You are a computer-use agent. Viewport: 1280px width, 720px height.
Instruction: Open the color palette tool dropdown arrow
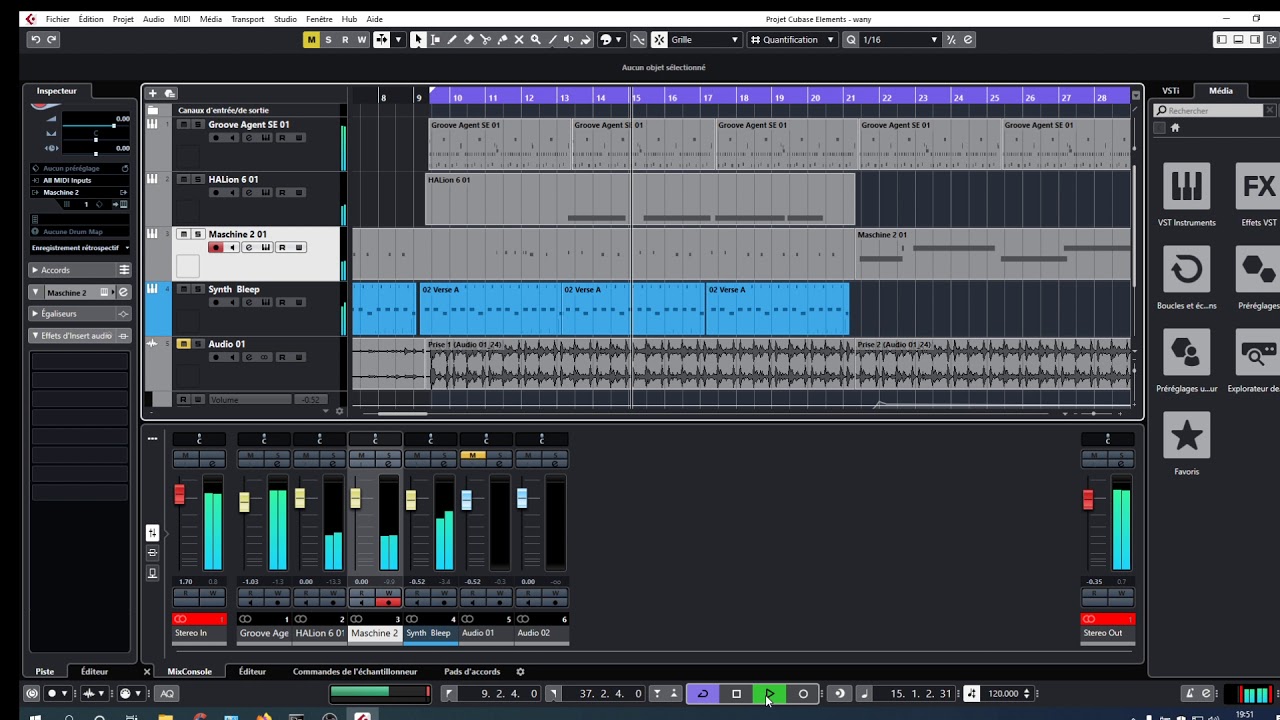(619, 40)
